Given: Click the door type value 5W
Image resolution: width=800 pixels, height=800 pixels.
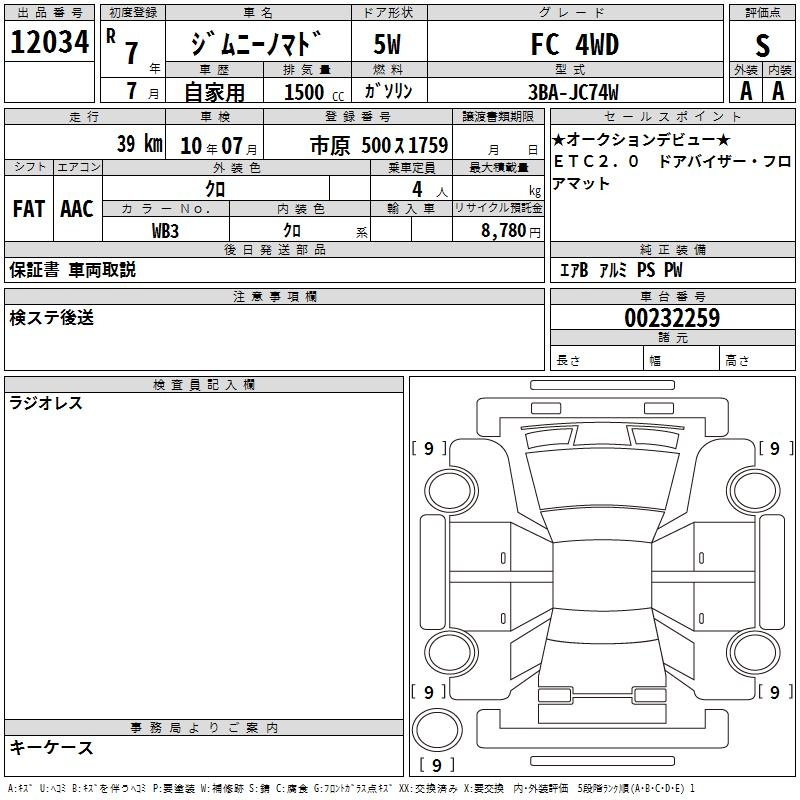Looking at the screenshot, I should click(388, 45).
